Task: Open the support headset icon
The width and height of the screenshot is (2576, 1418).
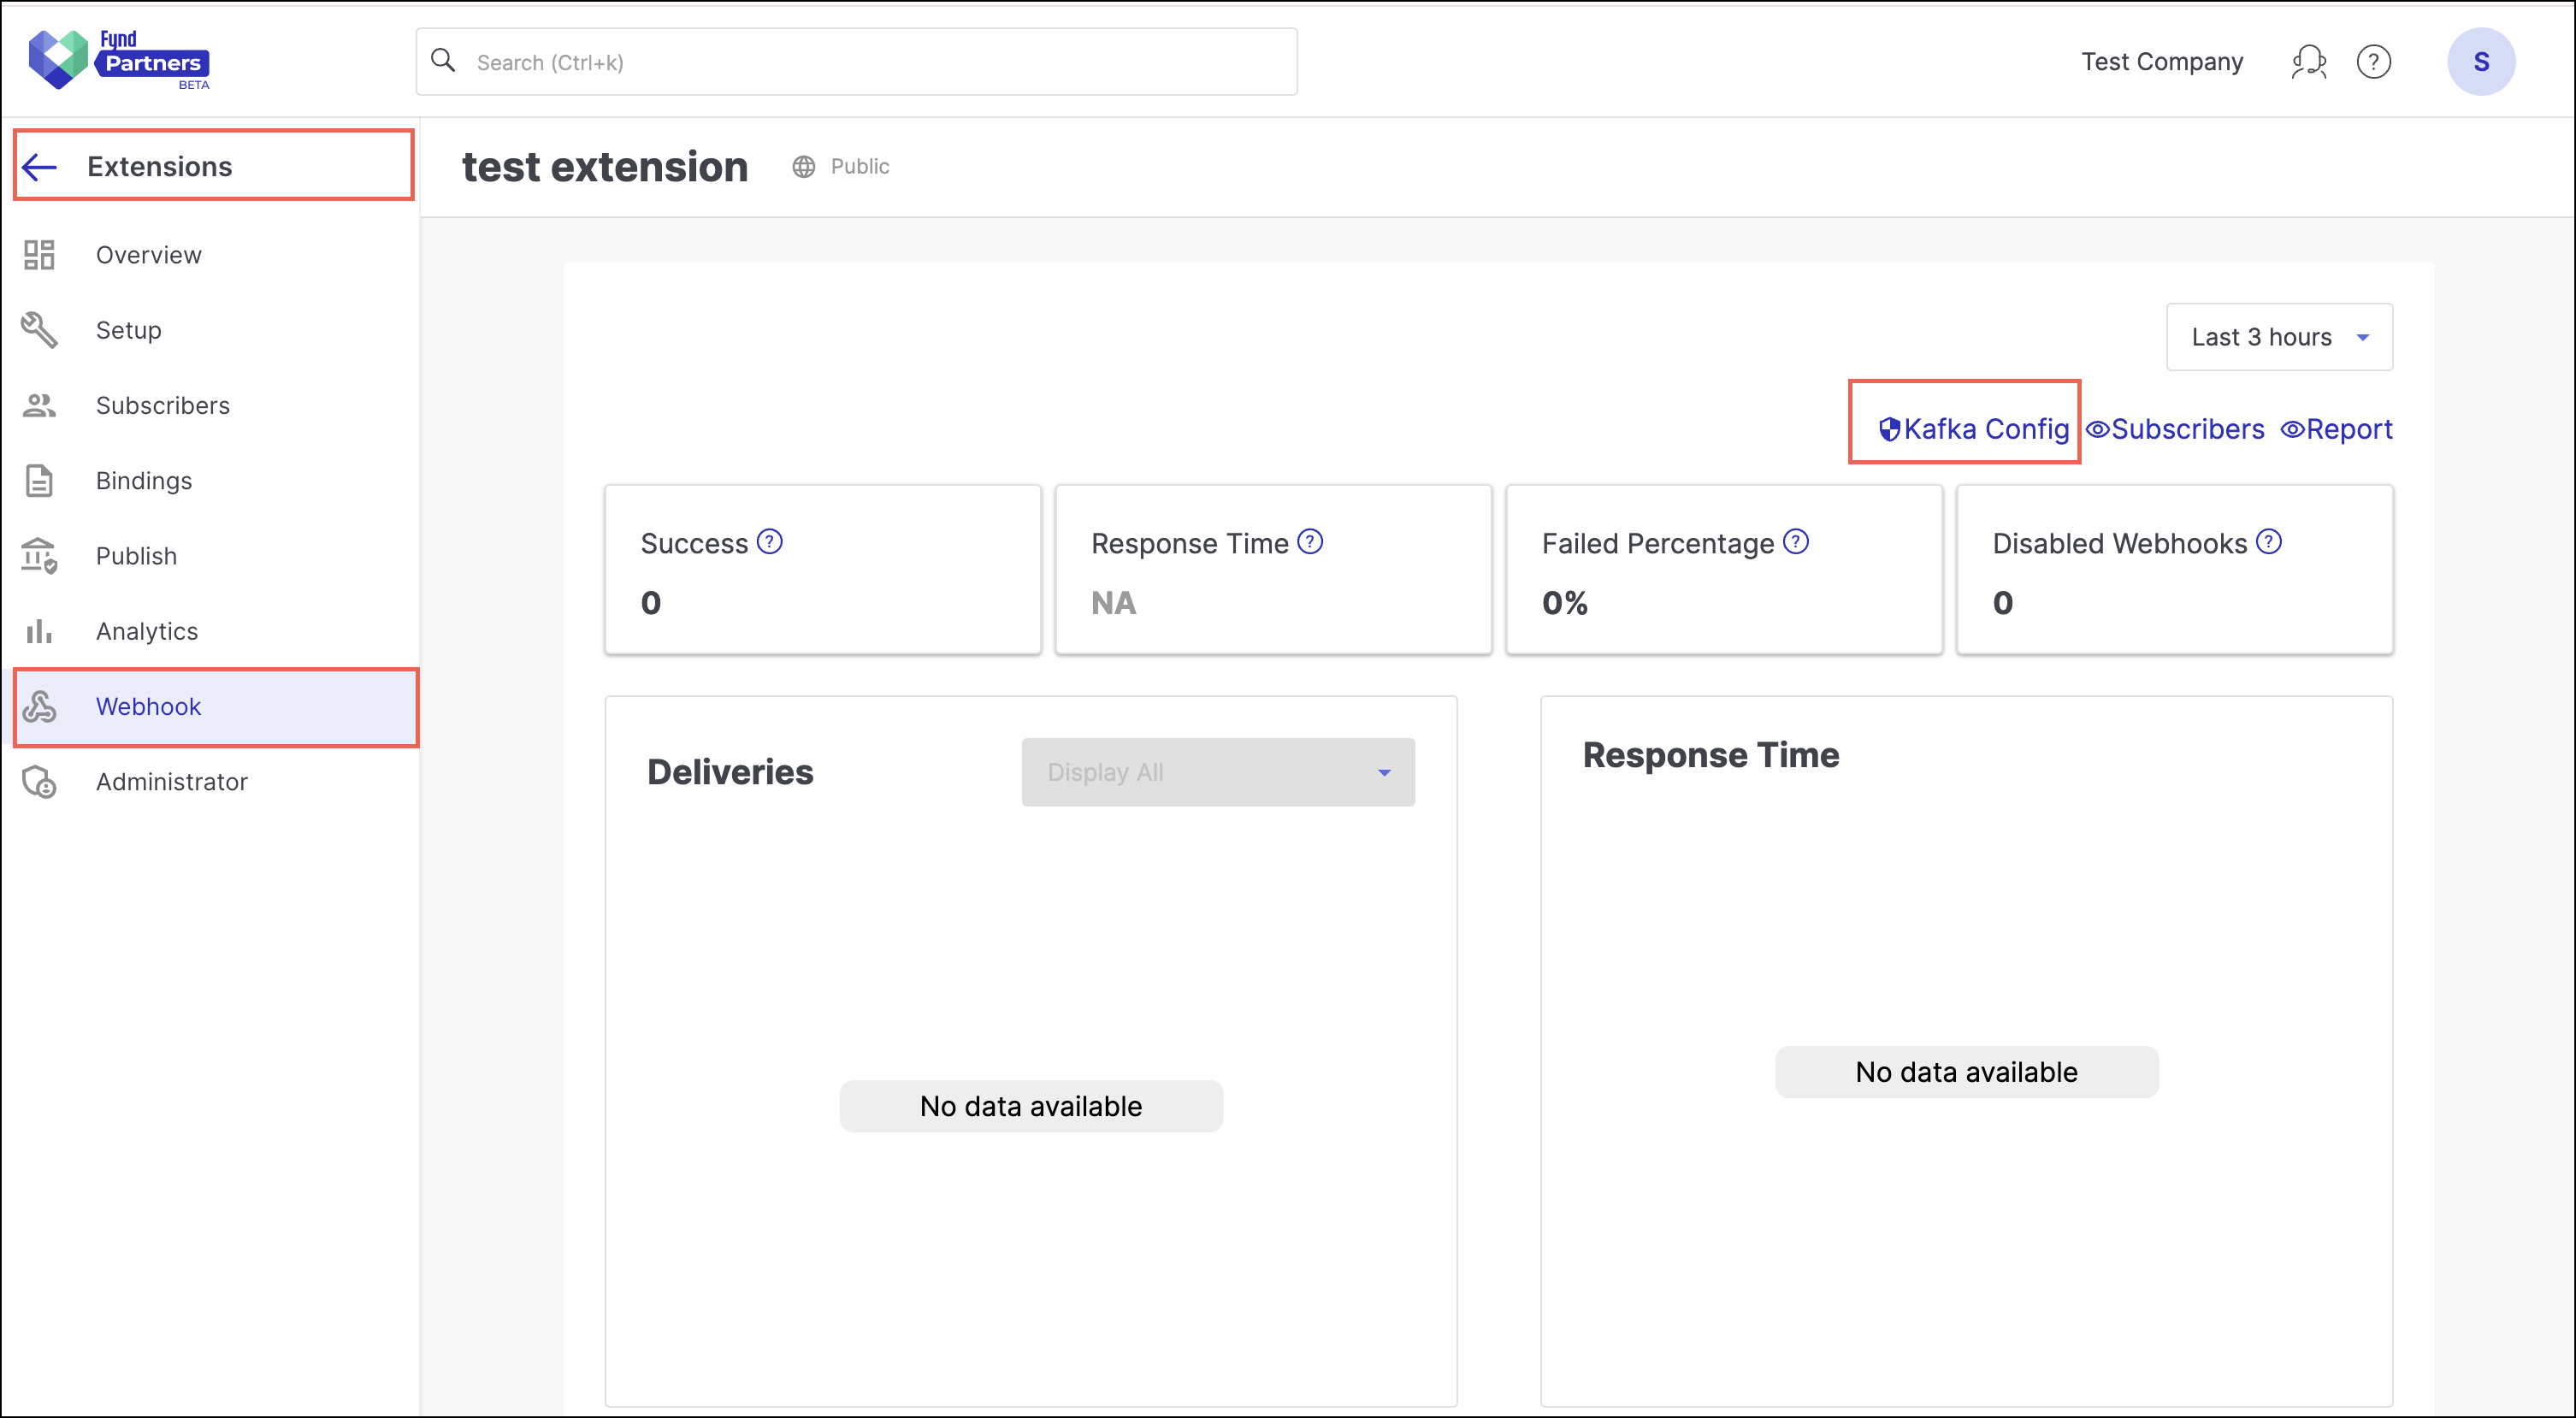Action: pyautogui.click(x=2309, y=62)
